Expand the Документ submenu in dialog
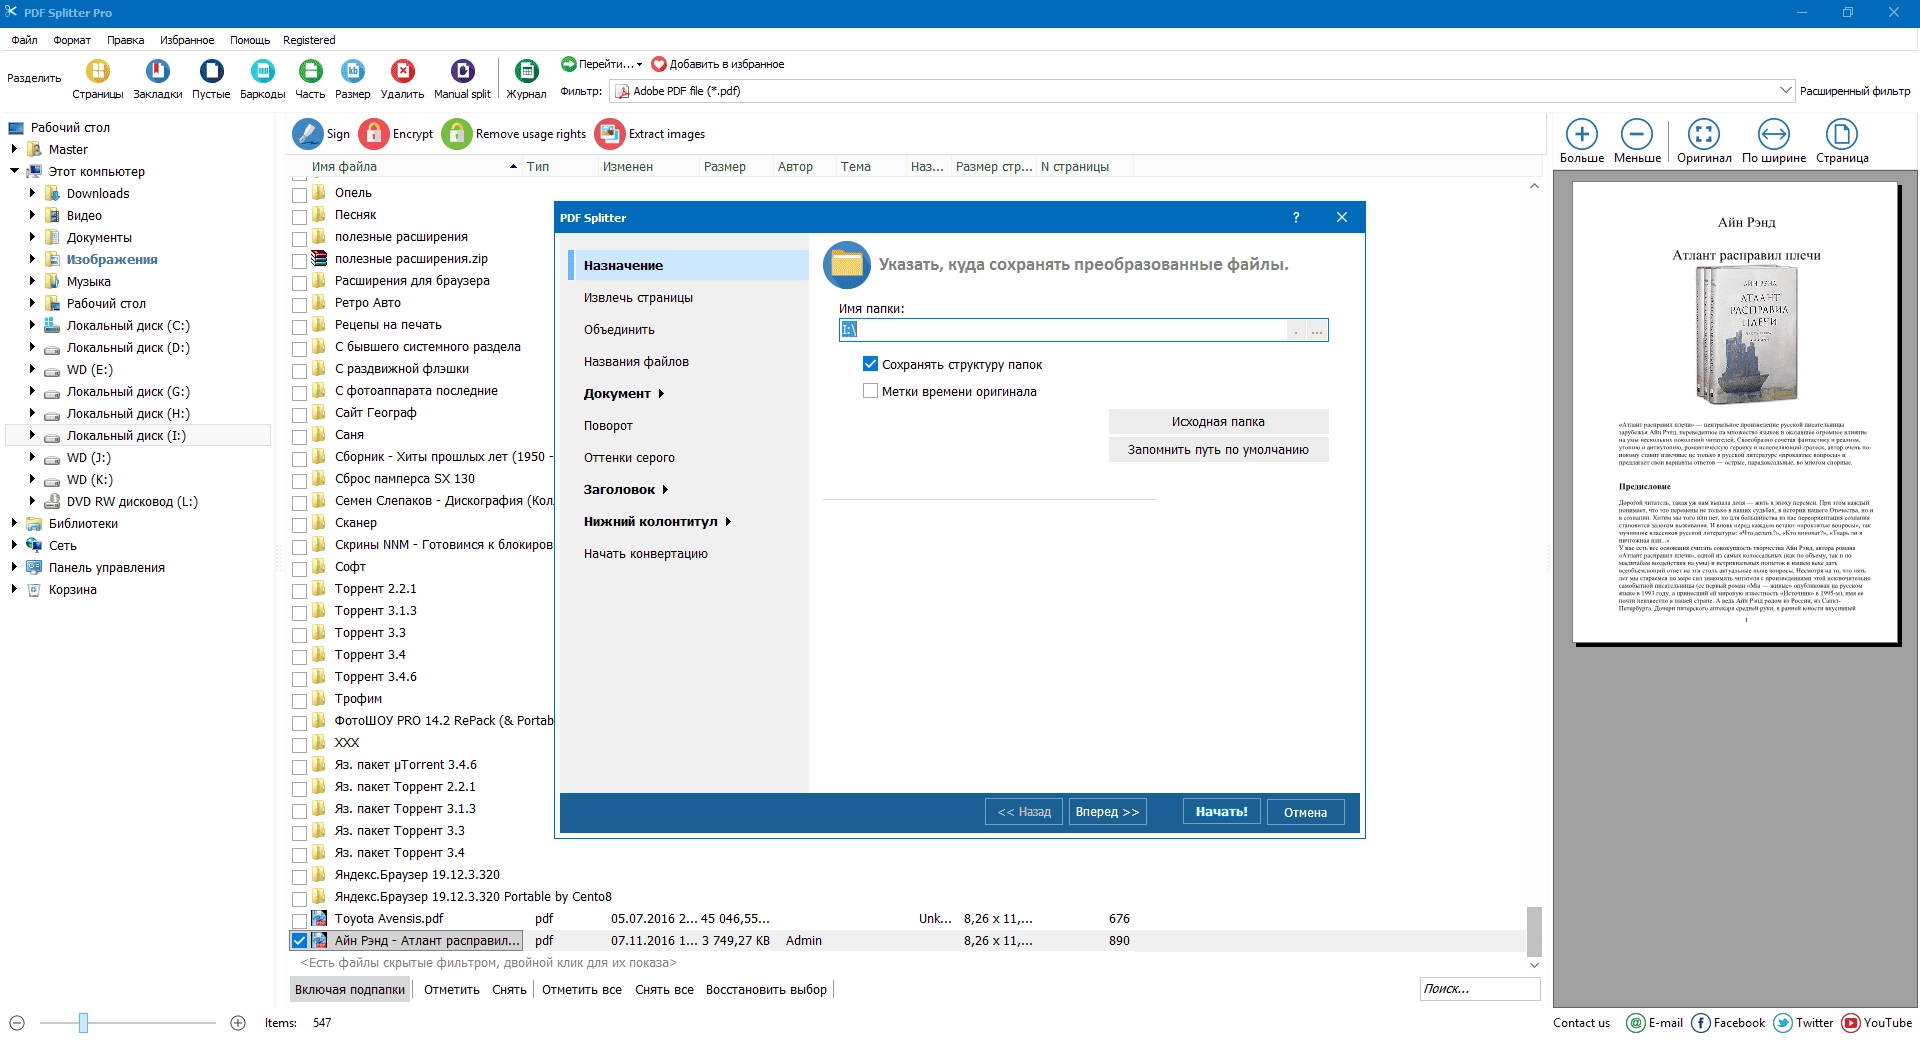The width and height of the screenshot is (1920, 1040). 661,394
